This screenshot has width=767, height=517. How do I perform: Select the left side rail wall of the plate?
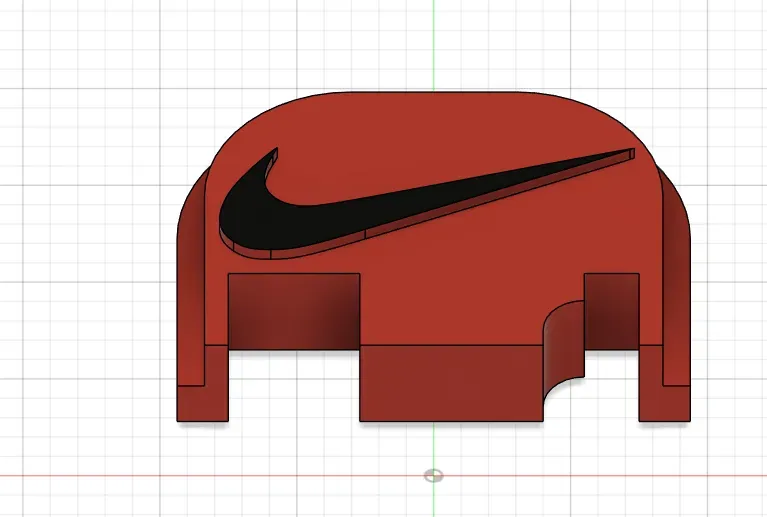point(191,274)
